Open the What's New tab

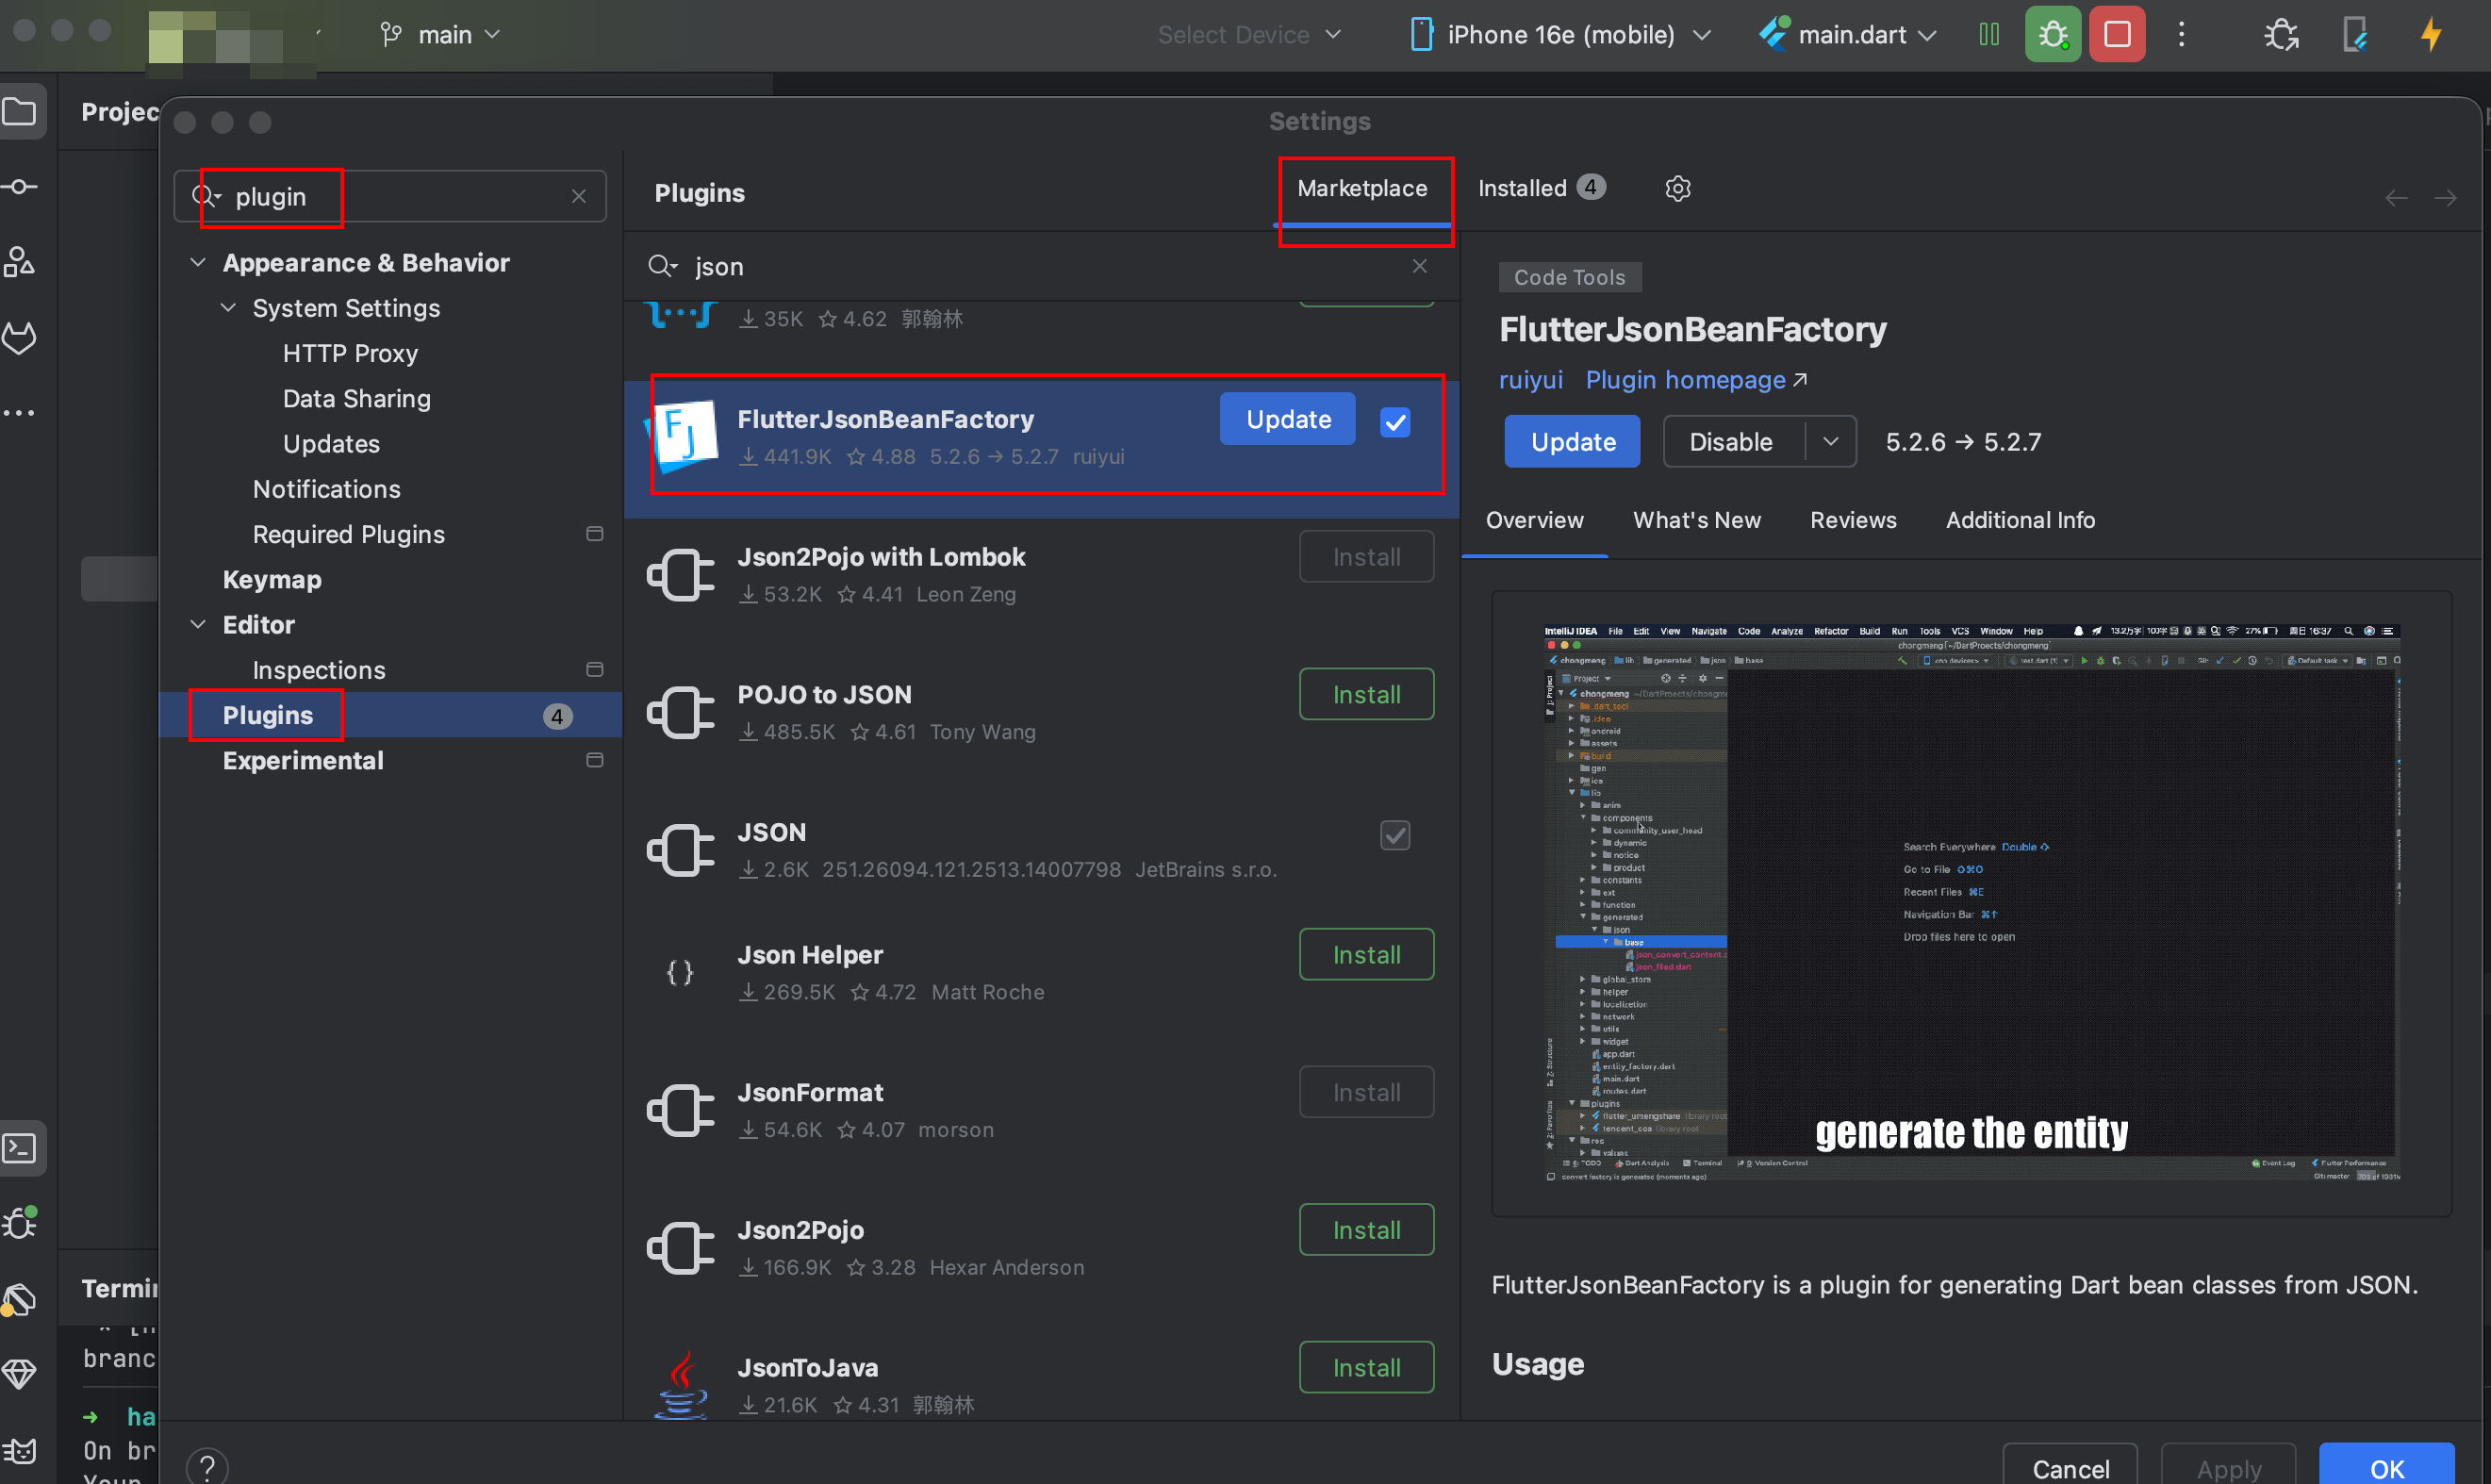(x=1696, y=519)
